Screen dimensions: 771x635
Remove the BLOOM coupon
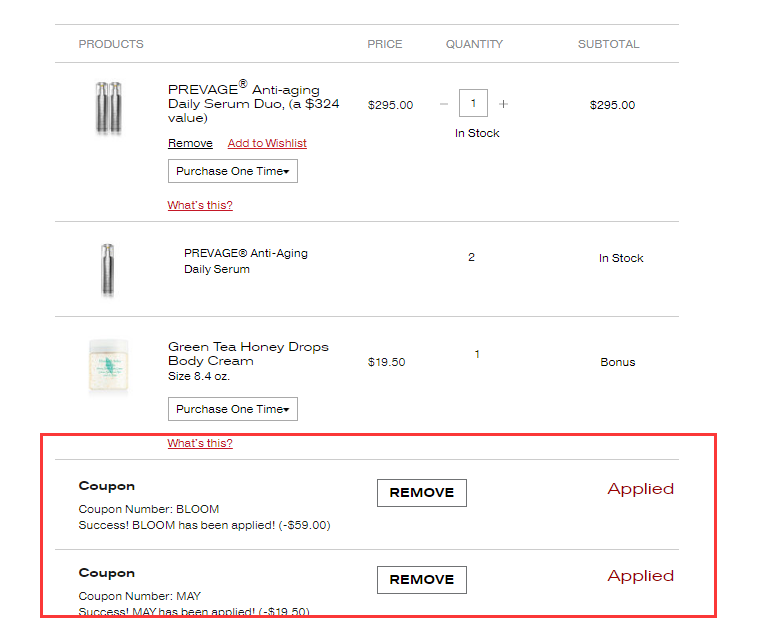tap(422, 493)
